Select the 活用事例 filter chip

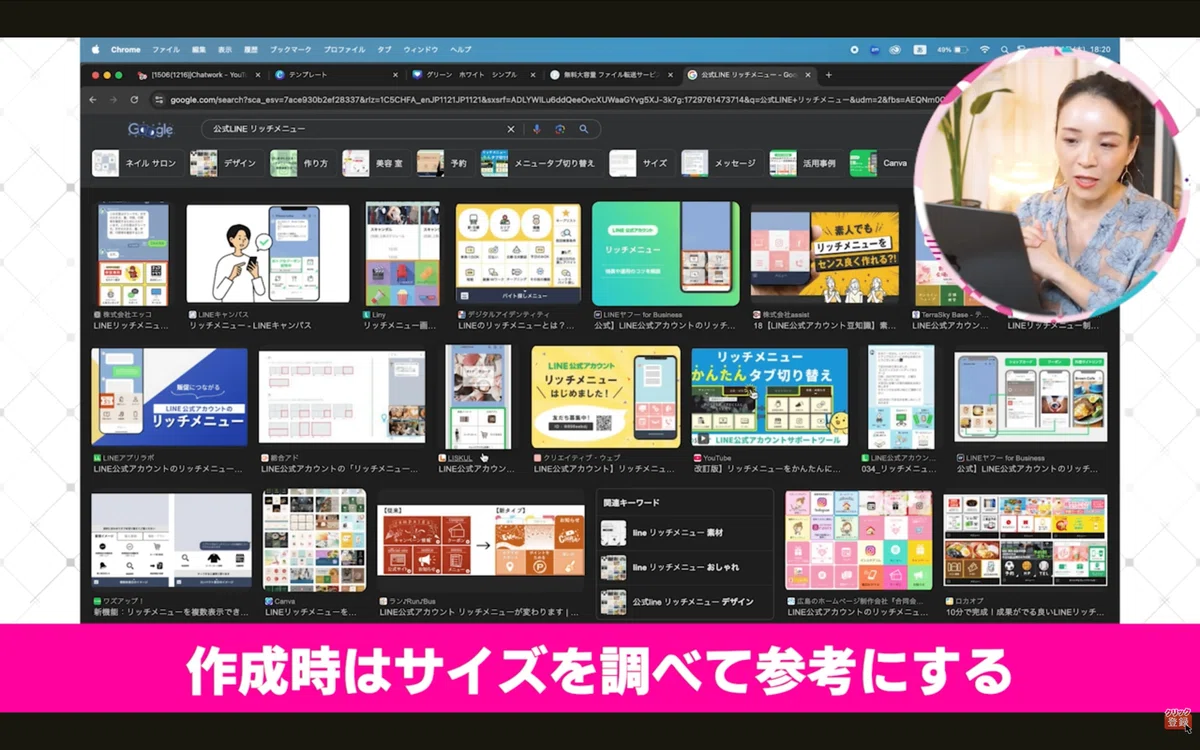click(x=805, y=163)
